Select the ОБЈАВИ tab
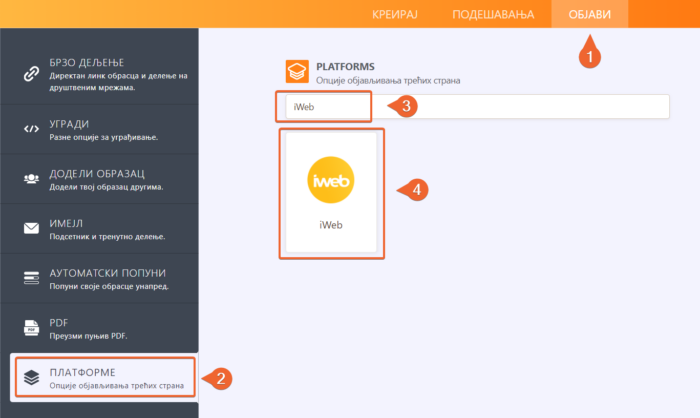Image resolution: width=700 pixels, height=418 pixels. click(589, 14)
